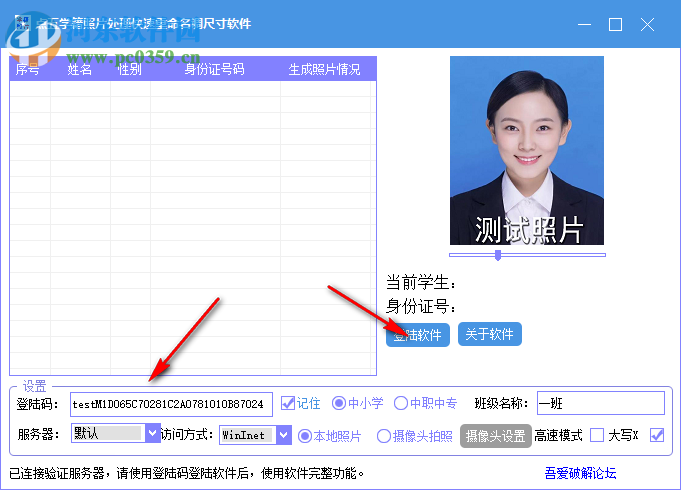Click the 测试照片 photo preview
The width and height of the screenshot is (681, 490).
pos(527,150)
